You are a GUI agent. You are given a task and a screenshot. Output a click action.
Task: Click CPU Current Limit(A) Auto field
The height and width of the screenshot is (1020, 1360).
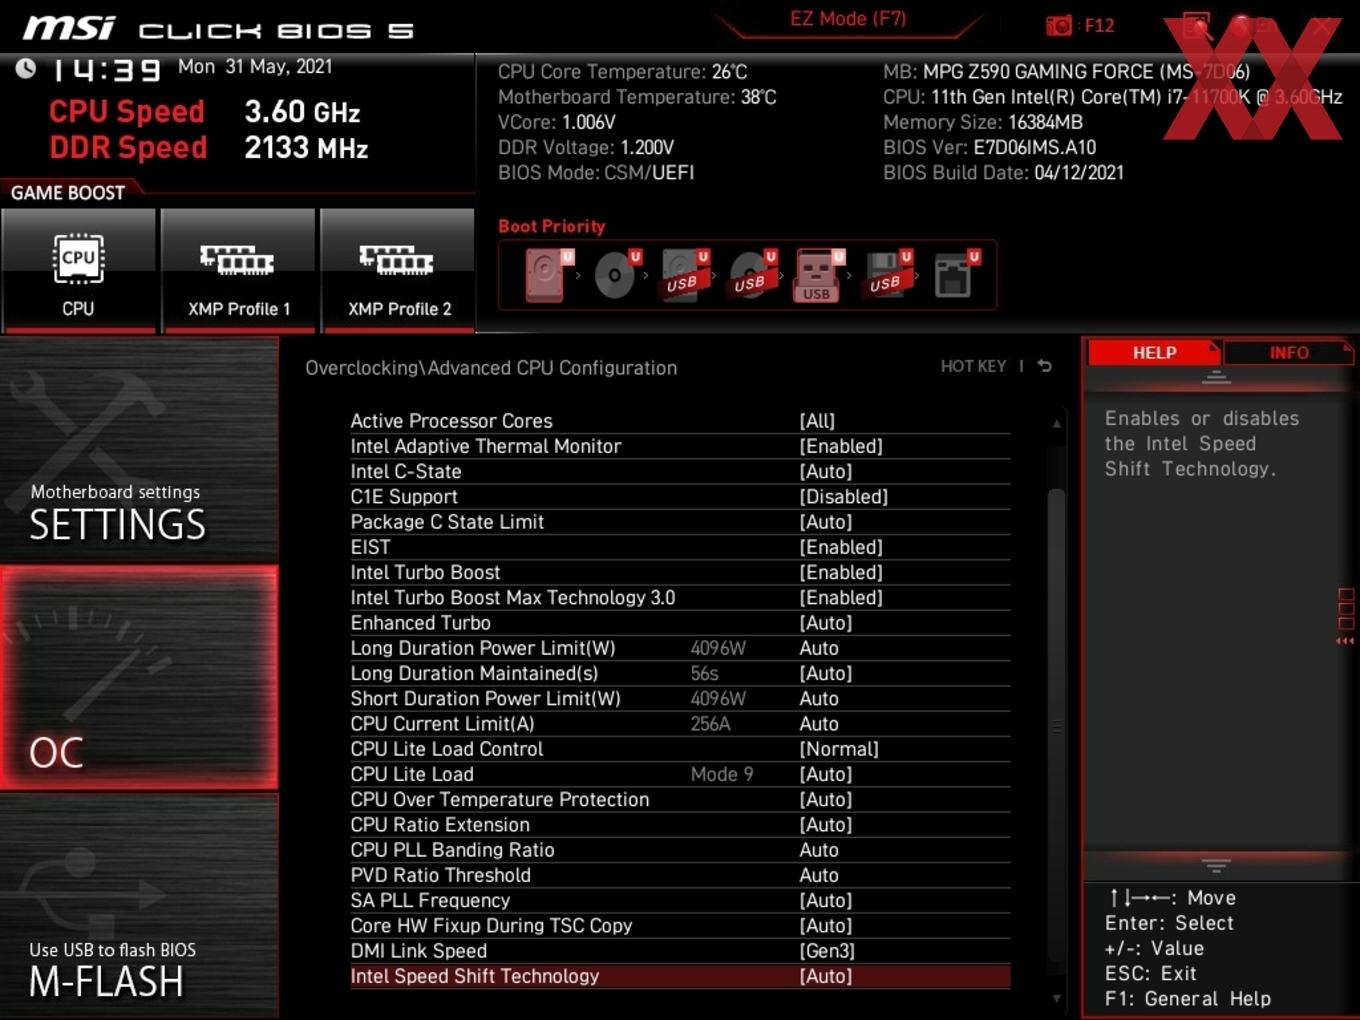[819, 724]
